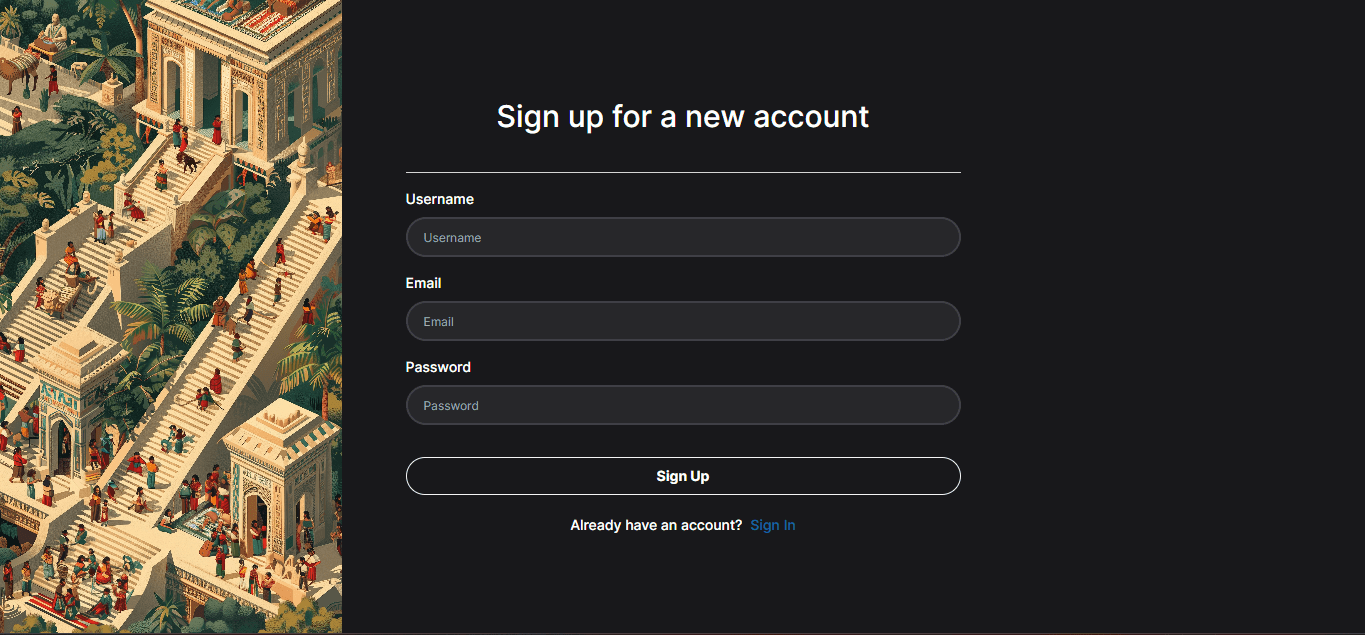Click the seated figure on the upper terrace
1365x635 pixels.
pyautogui.click(x=55, y=35)
